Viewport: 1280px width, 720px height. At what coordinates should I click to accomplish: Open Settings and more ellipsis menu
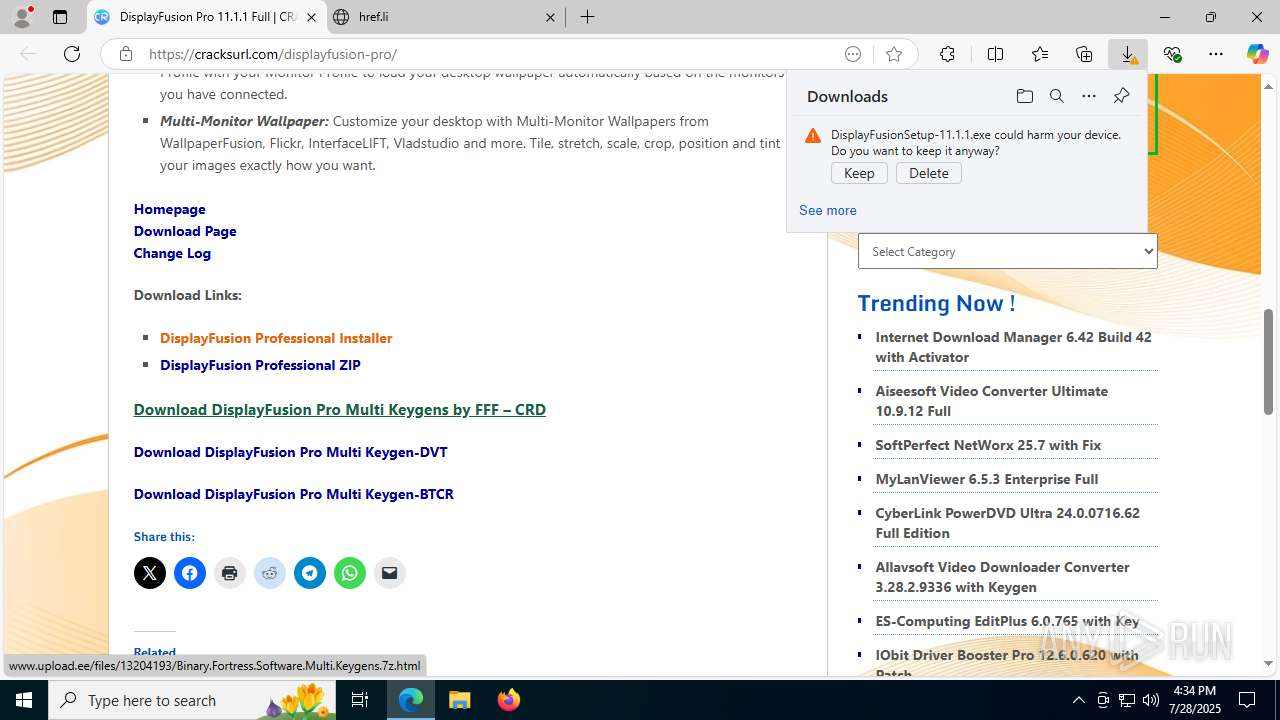(1216, 54)
